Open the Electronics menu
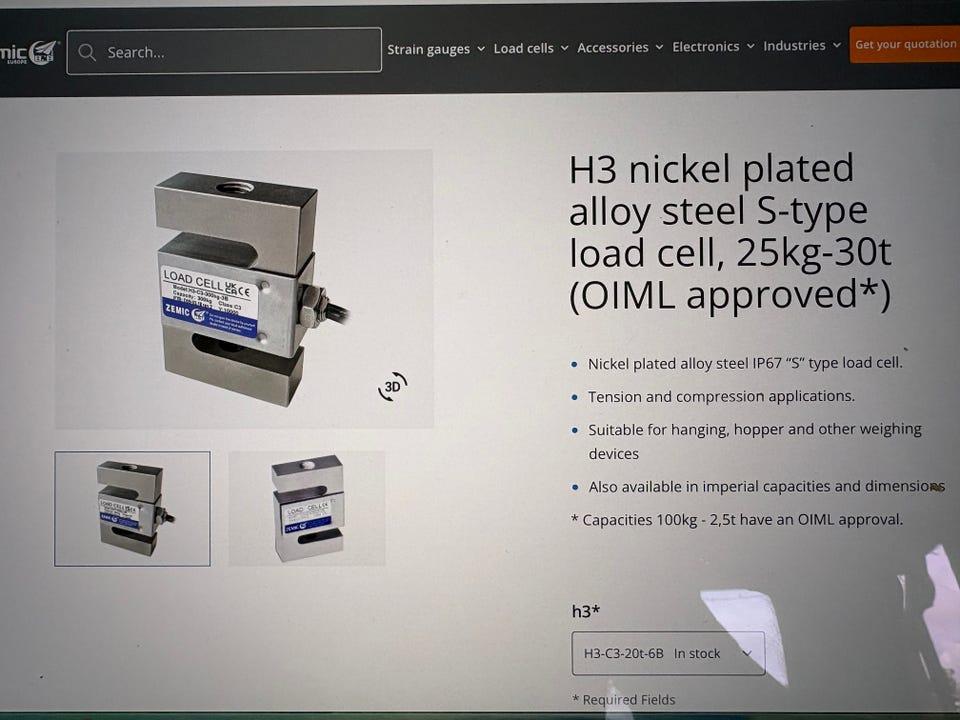The width and height of the screenshot is (960, 720). pyautogui.click(x=713, y=46)
